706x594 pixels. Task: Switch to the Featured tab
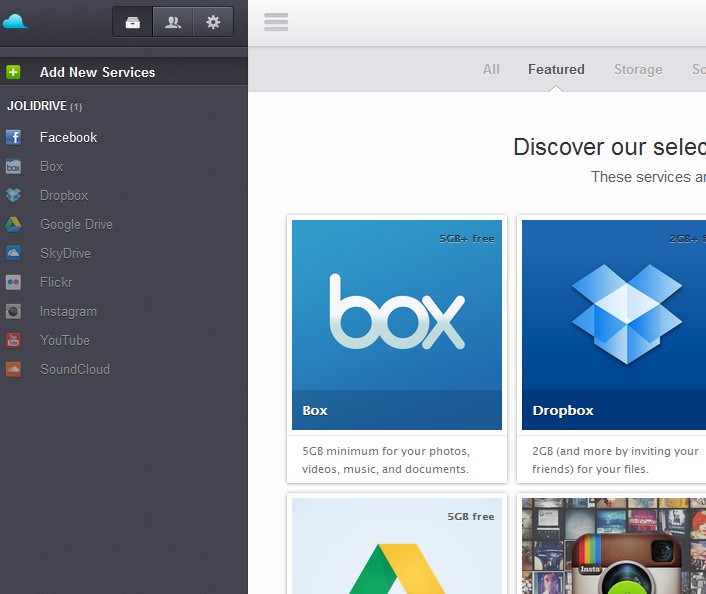coord(556,69)
